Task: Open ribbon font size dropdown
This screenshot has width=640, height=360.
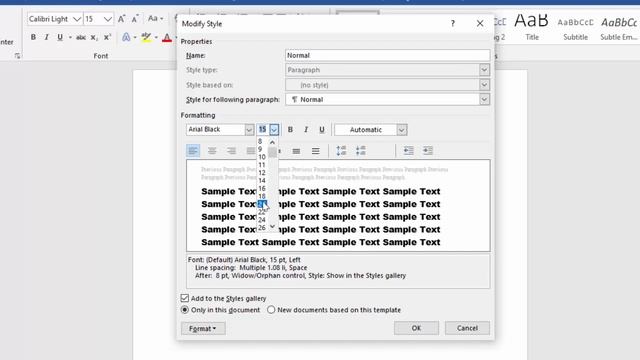Action: (x=107, y=19)
